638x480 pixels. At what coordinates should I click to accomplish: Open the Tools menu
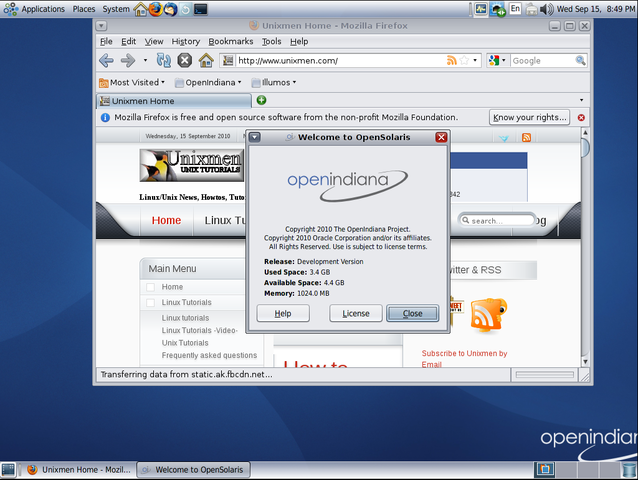[x=271, y=41]
